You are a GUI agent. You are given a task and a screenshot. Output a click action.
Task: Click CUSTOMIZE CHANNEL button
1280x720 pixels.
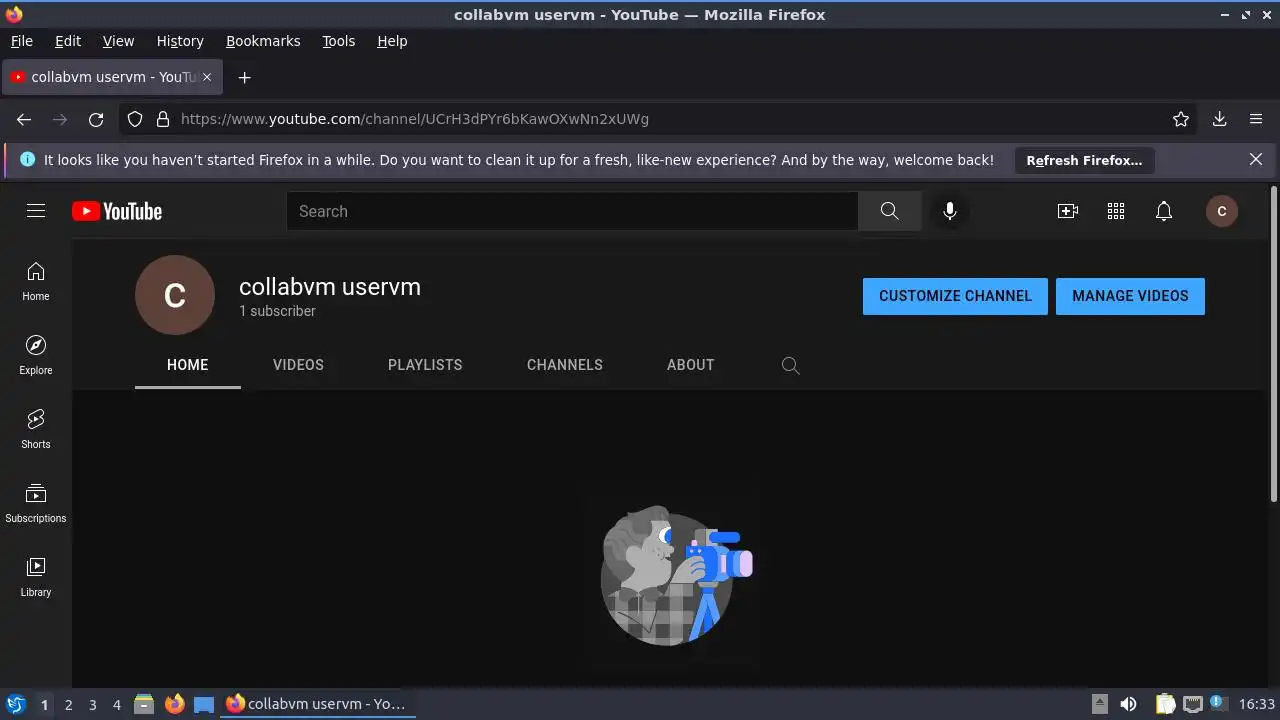(x=955, y=296)
